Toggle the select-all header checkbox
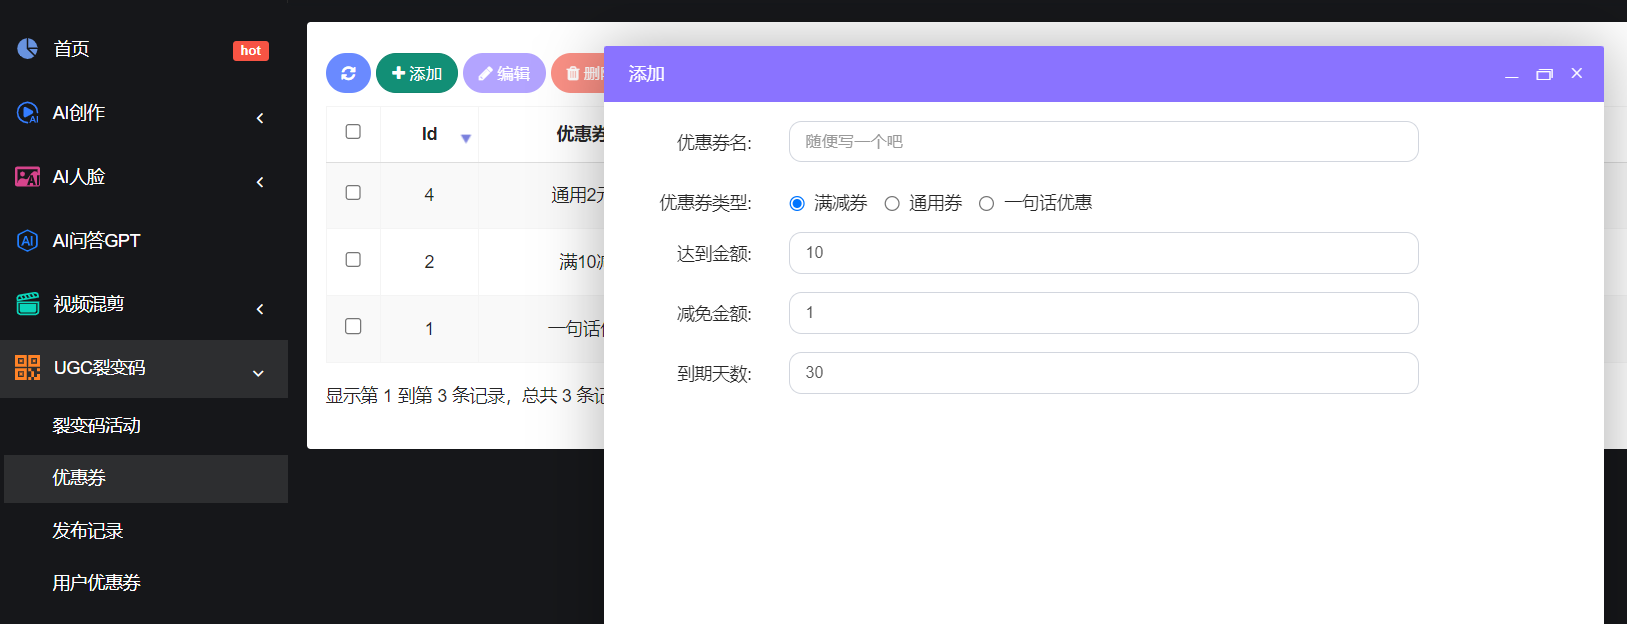Screen dimensions: 1627x624 pyautogui.click(x=353, y=131)
